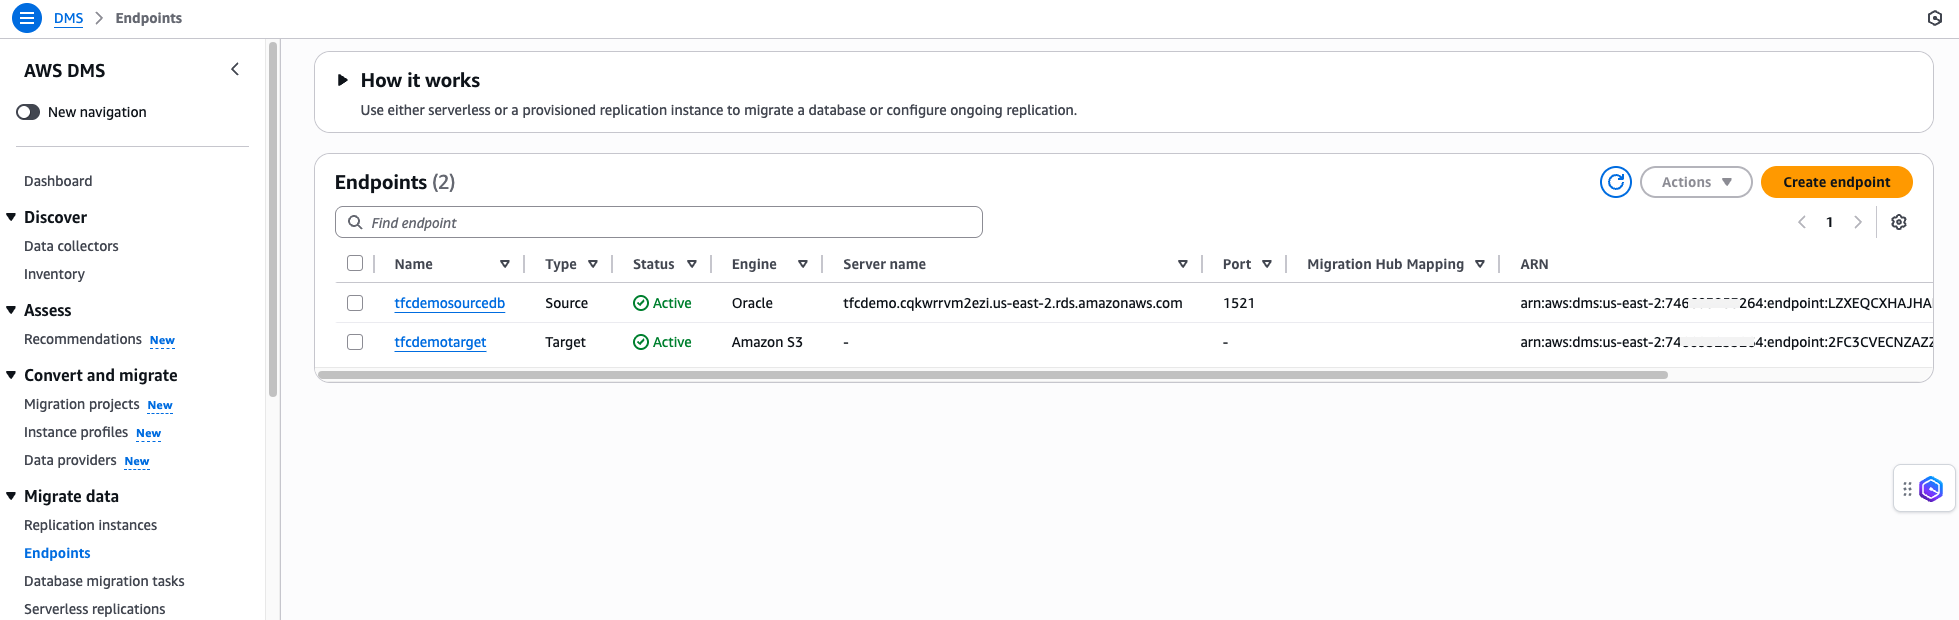
Task: Click the top-right hexagon settings icon
Action: pos(1934,18)
